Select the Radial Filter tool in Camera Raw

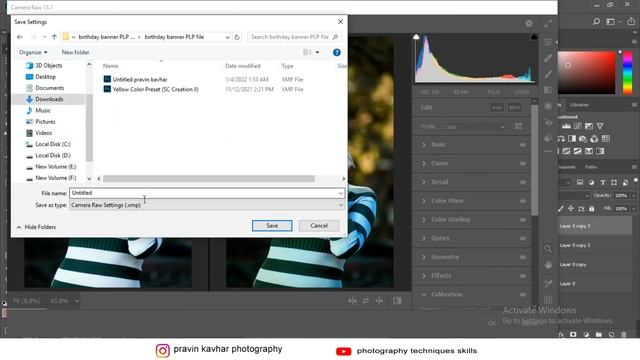click(548, 106)
